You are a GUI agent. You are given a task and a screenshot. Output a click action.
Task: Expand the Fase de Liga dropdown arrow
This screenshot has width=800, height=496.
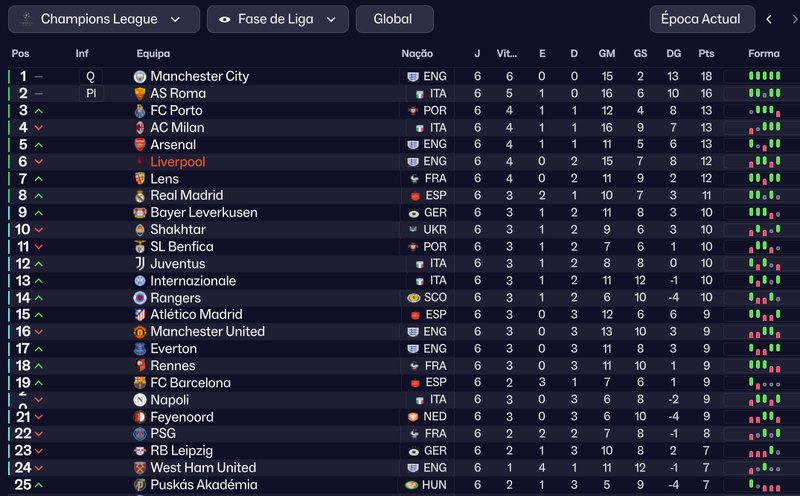point(331,19)
